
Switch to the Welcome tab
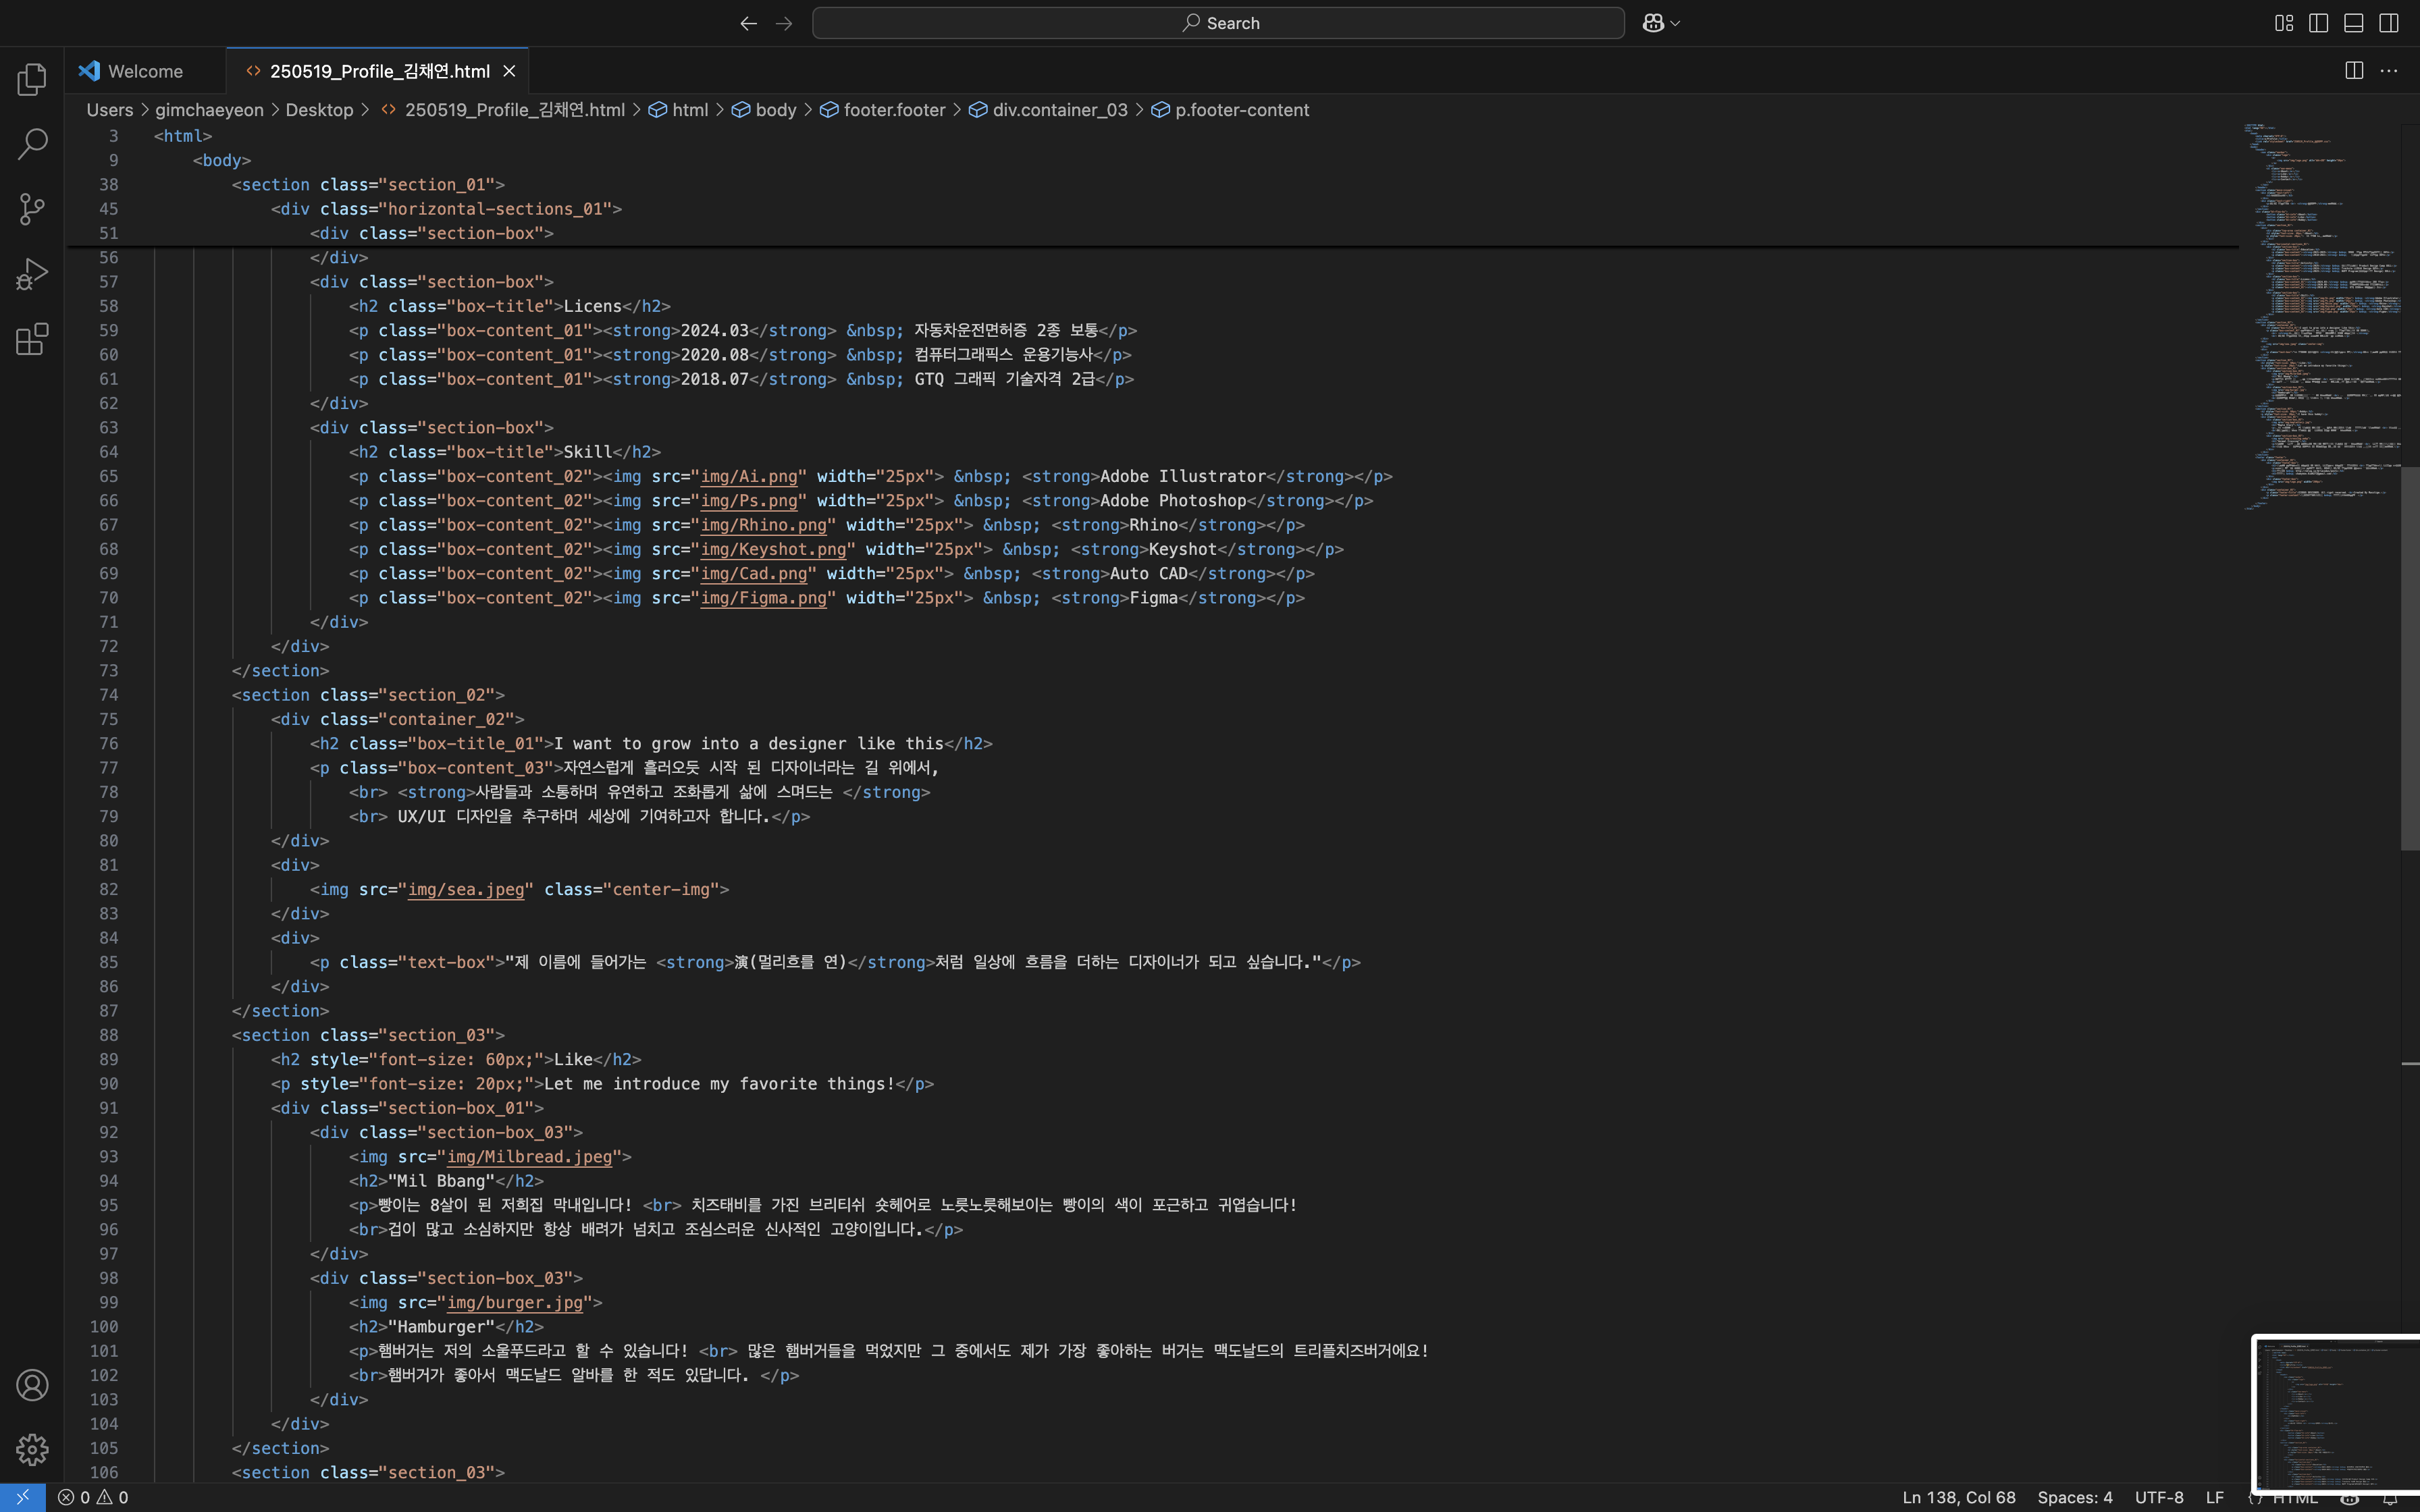pos(144,71)
